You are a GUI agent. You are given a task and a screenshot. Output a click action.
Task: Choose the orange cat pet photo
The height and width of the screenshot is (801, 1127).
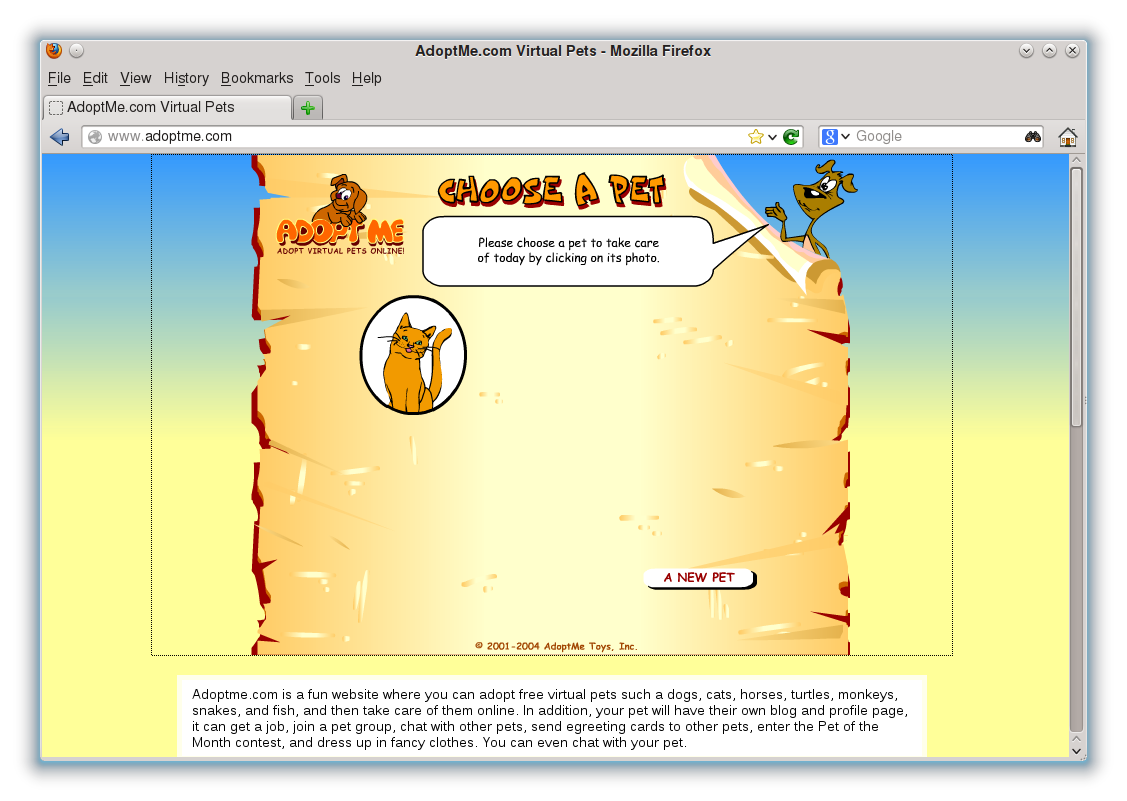click(x=413, y=355)
